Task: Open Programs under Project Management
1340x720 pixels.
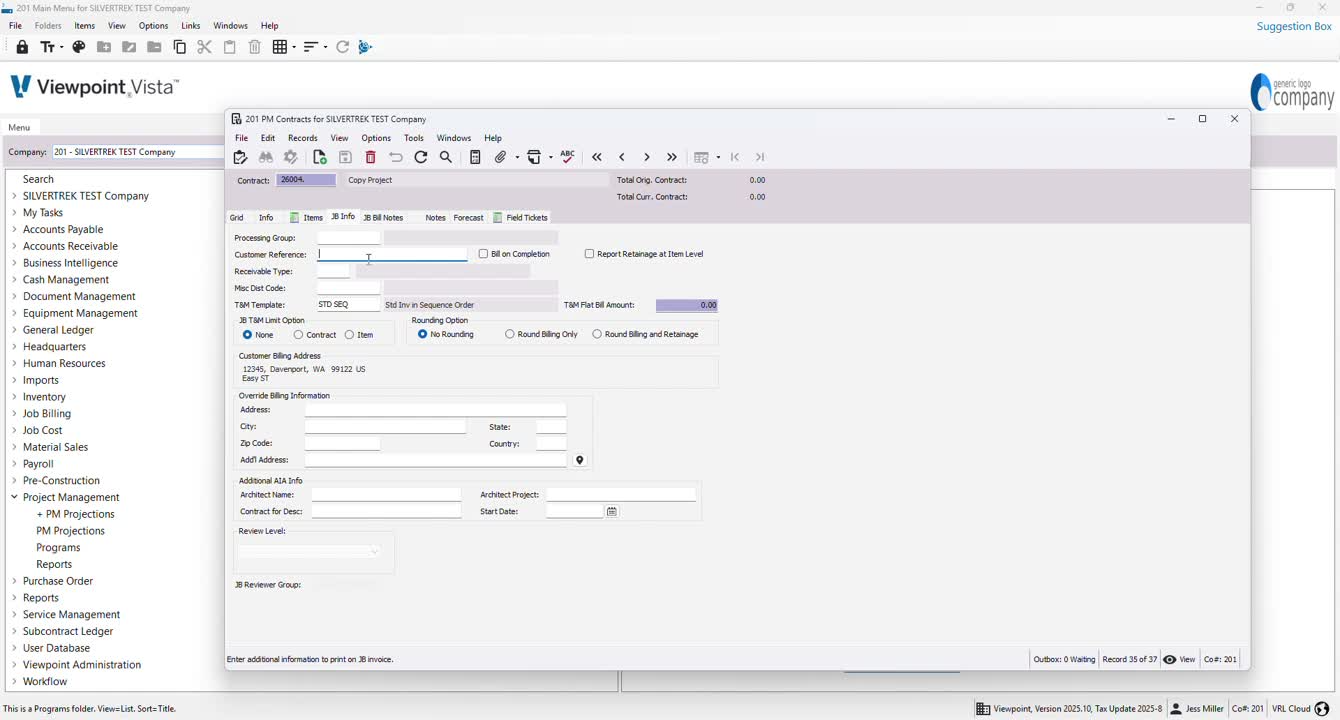Action: 58,548
